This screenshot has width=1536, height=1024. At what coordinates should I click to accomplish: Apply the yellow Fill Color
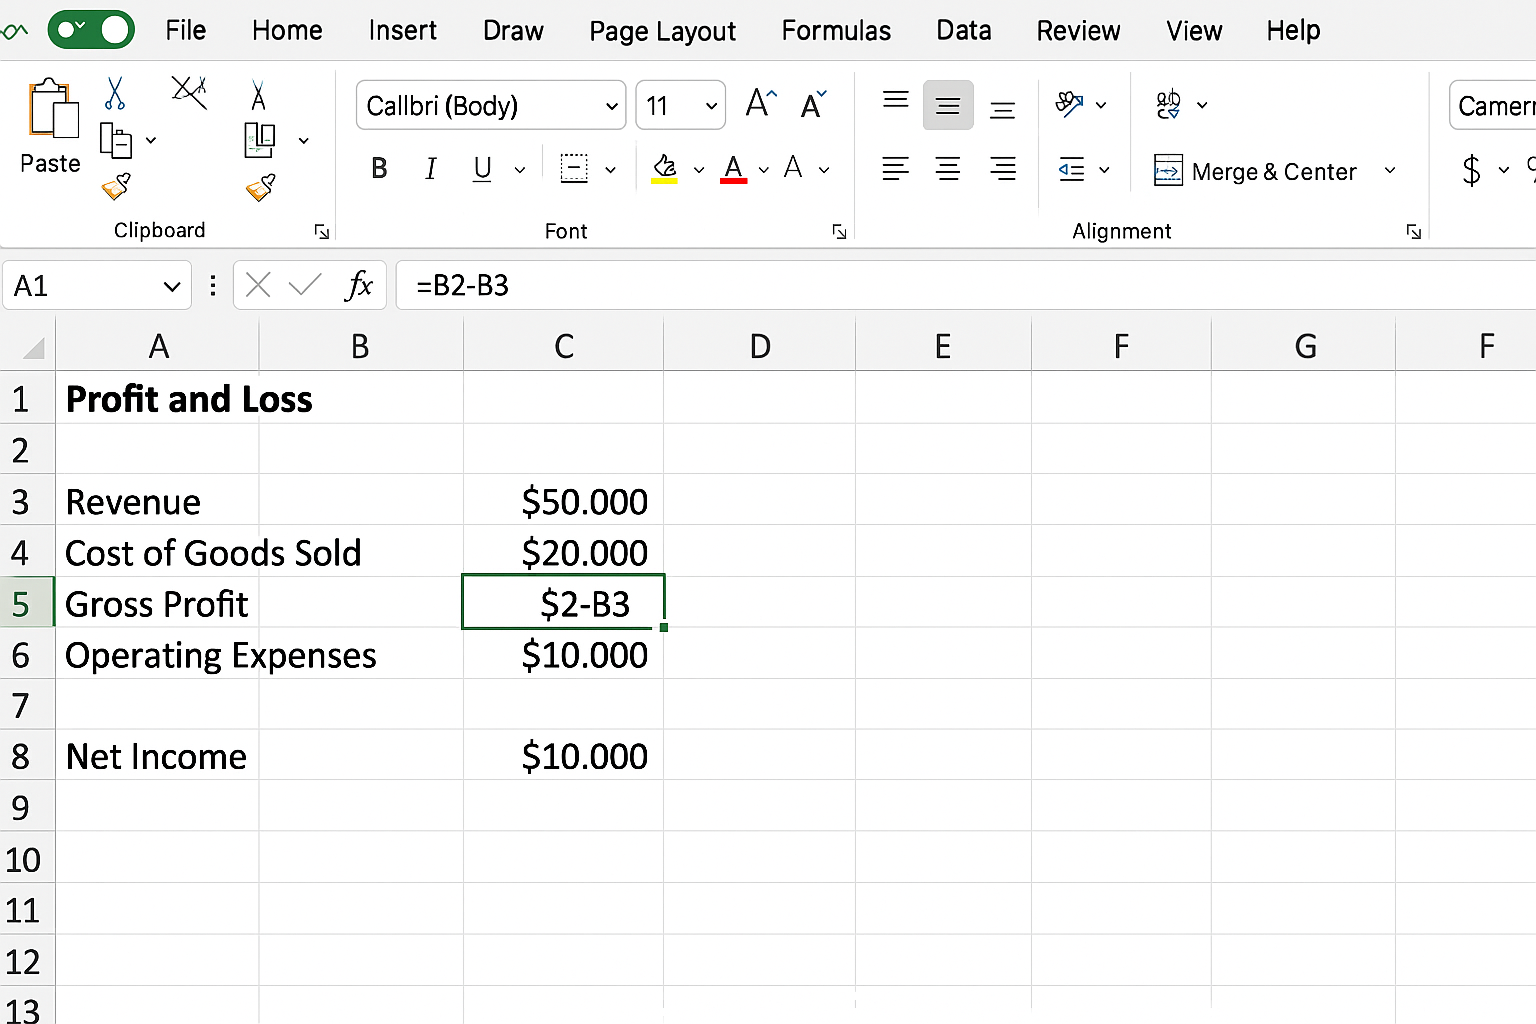click(x=665, y=169)
